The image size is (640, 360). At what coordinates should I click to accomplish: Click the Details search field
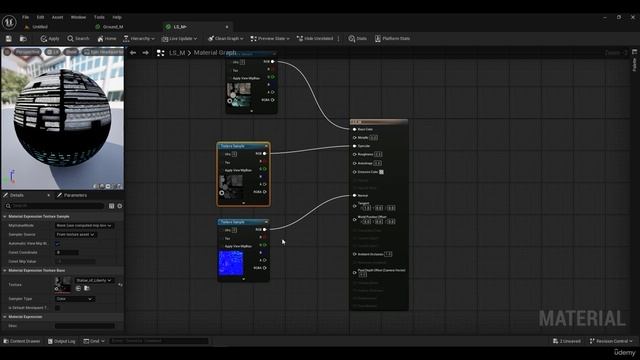coord(55,206)
